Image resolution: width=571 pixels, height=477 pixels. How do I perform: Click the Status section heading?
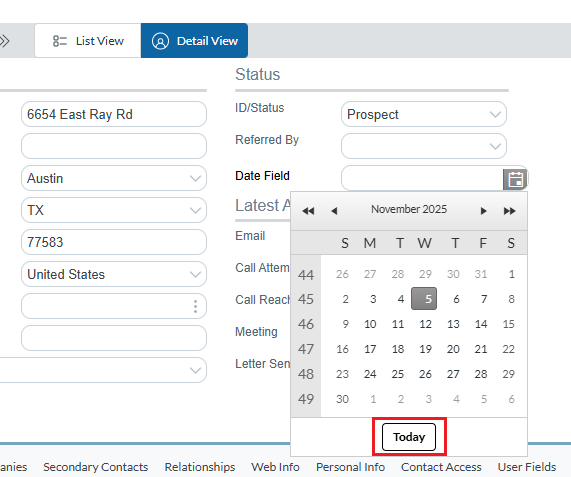[x=257, y=74]
